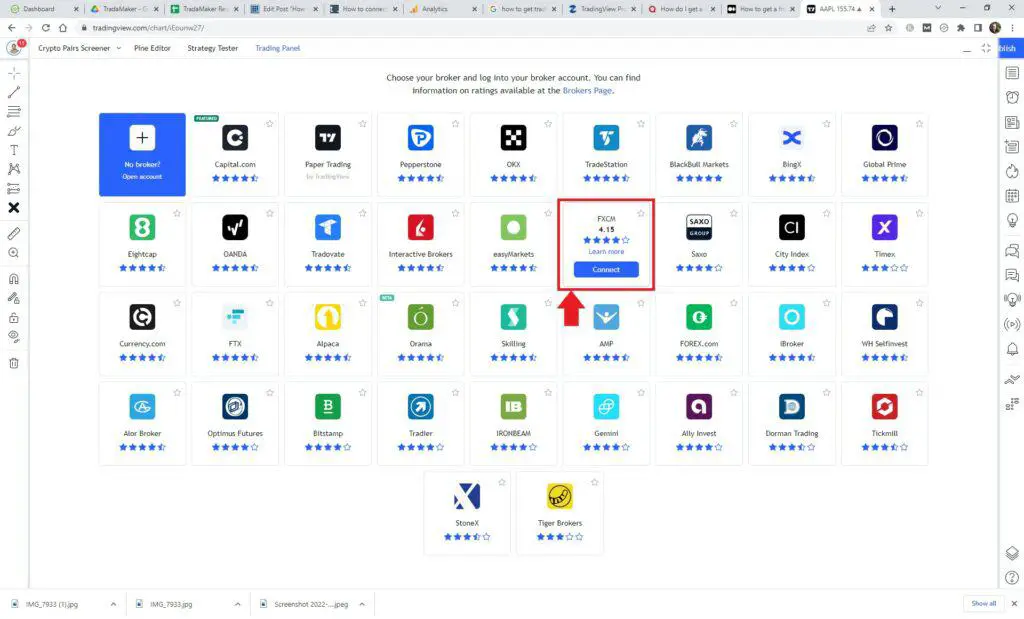This screenshot has width=1024, height=619.
Task: Open the Brokers Page link
Action: tap(587, 91)
